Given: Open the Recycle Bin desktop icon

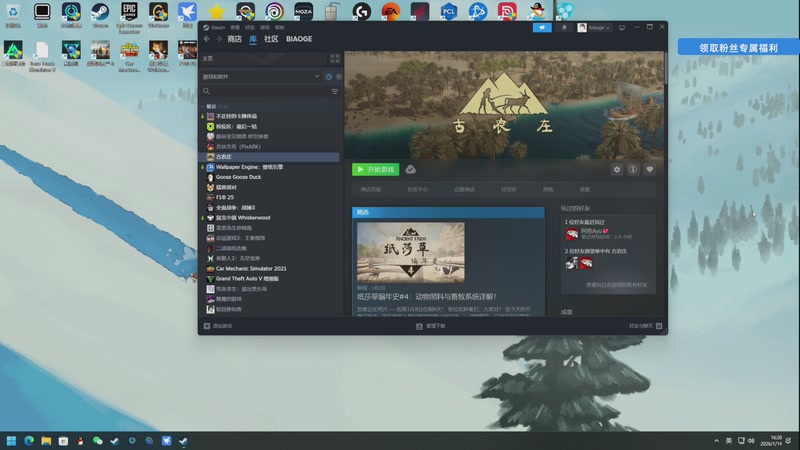Looking at the screenshot, I should click(13, 15).
